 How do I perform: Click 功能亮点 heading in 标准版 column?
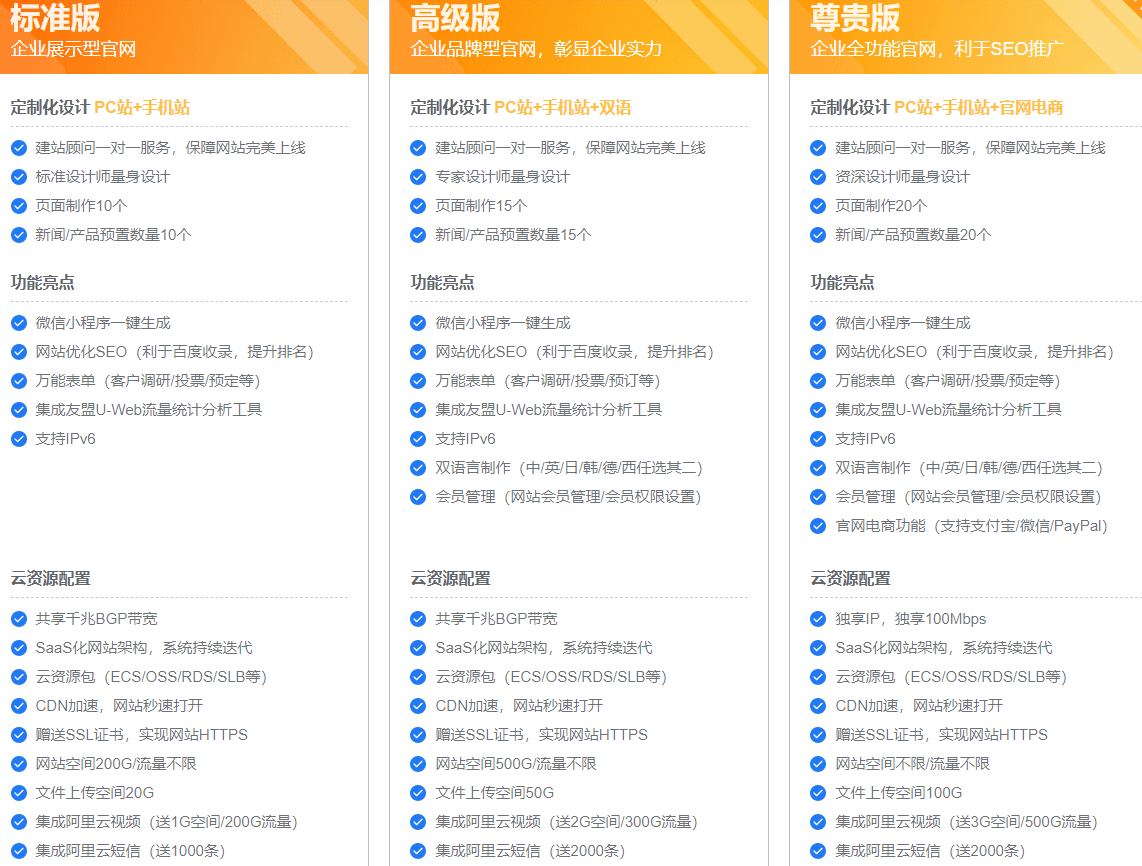click(42, 283)
